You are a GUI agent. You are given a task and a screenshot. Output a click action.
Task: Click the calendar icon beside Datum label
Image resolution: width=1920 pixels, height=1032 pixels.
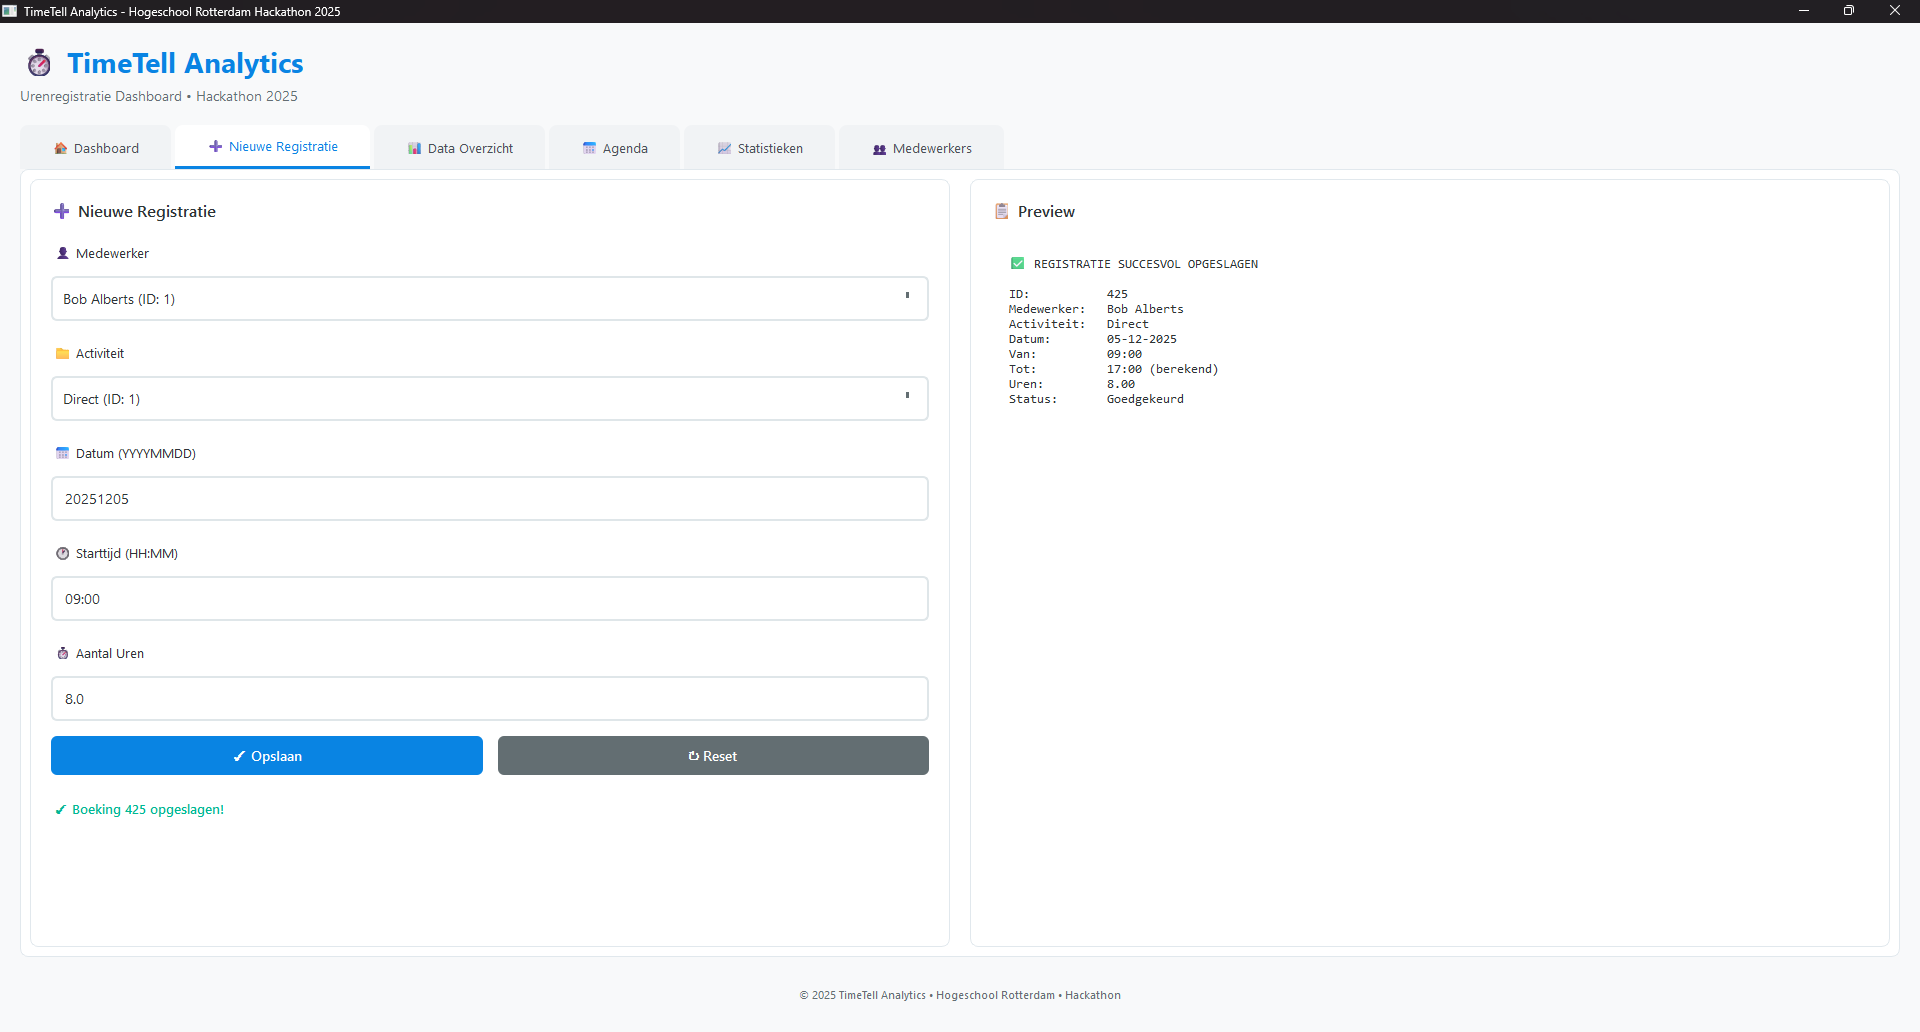point(62,453)
